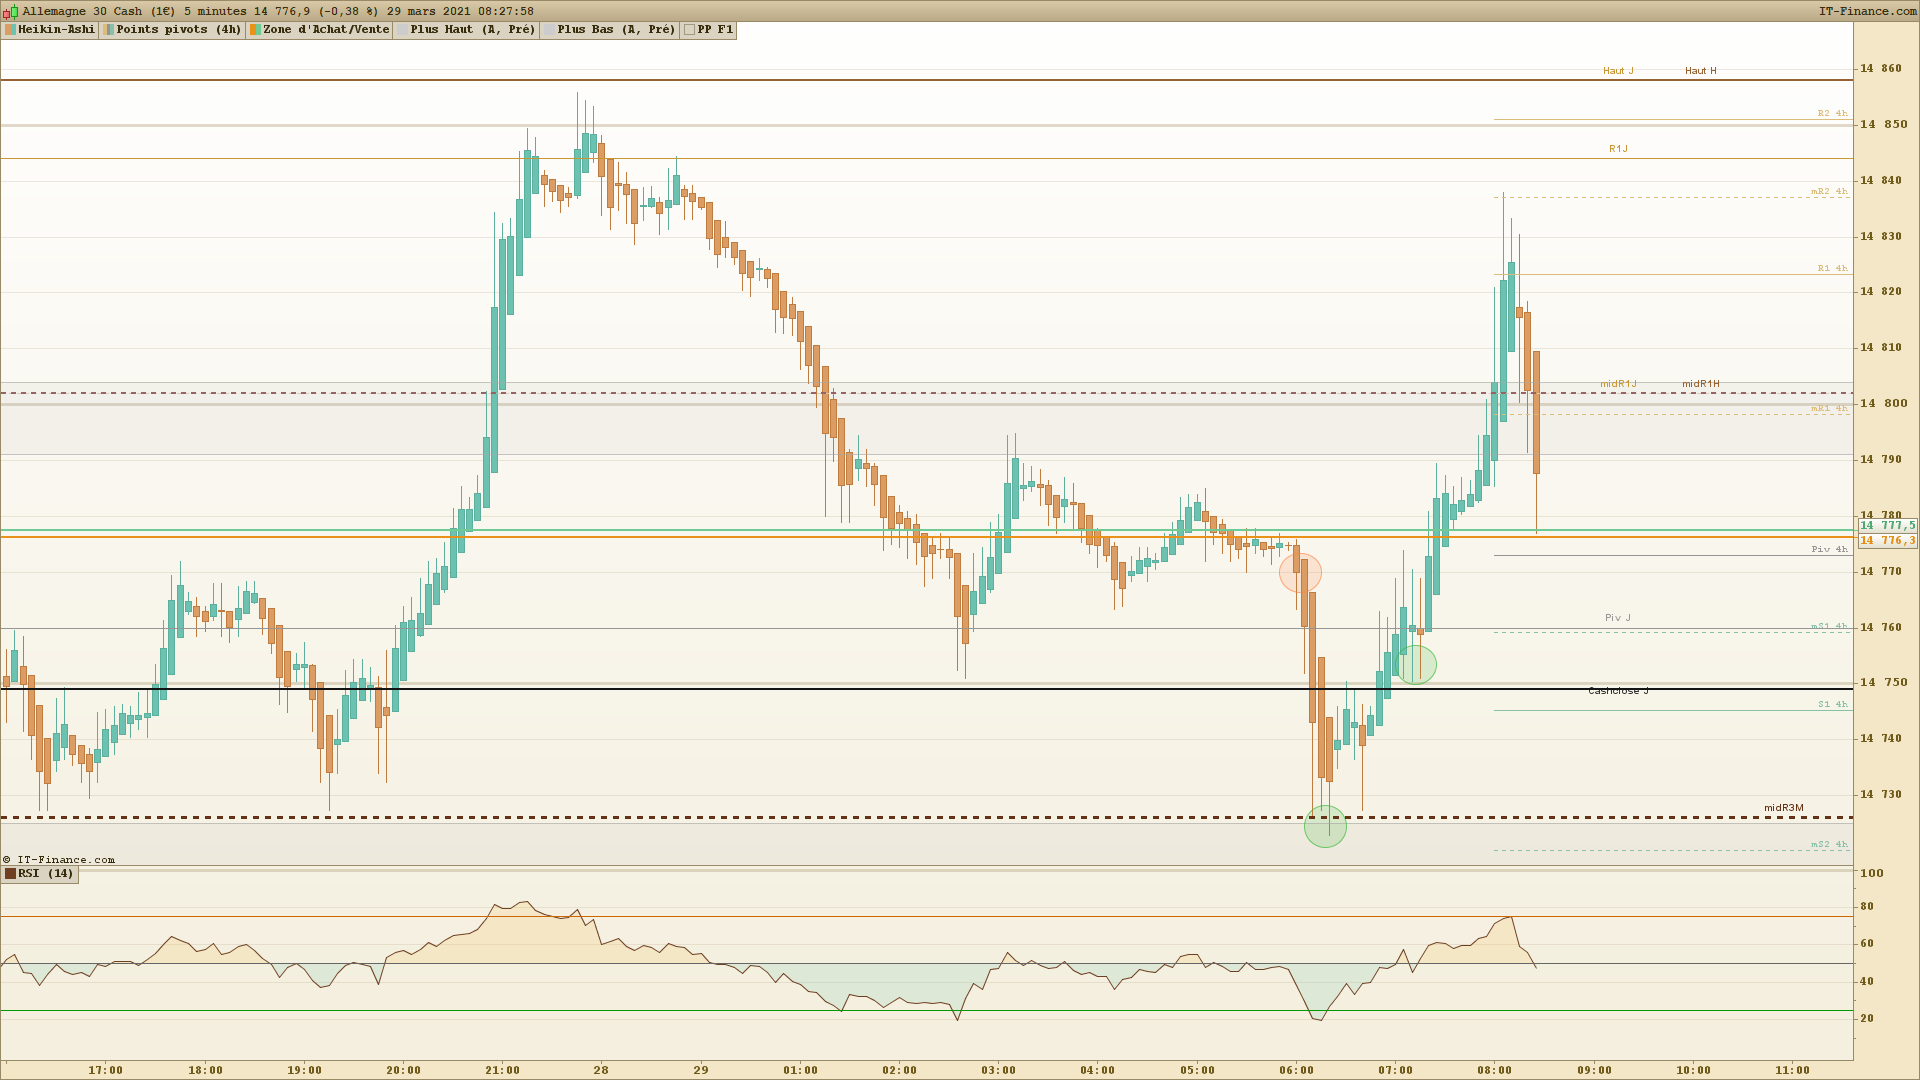The image size is (1920, 1080).
Task: Select the Plus Haut (A, Pré) indicator
Action: point(472,30)
